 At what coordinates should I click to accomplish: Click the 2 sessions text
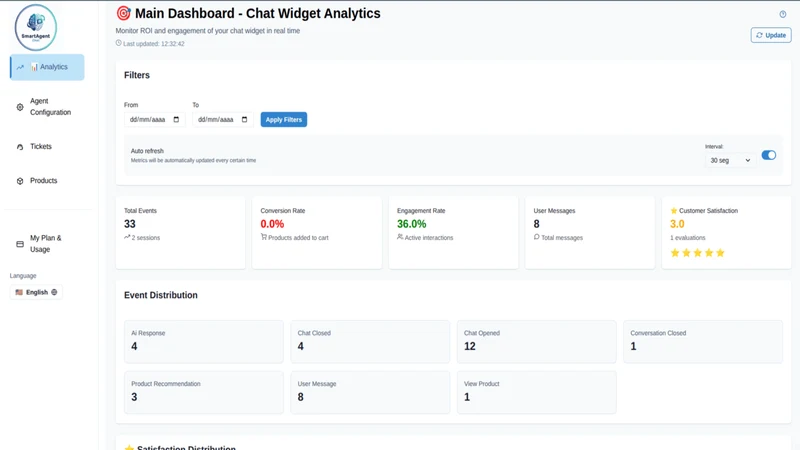point(146,238)
